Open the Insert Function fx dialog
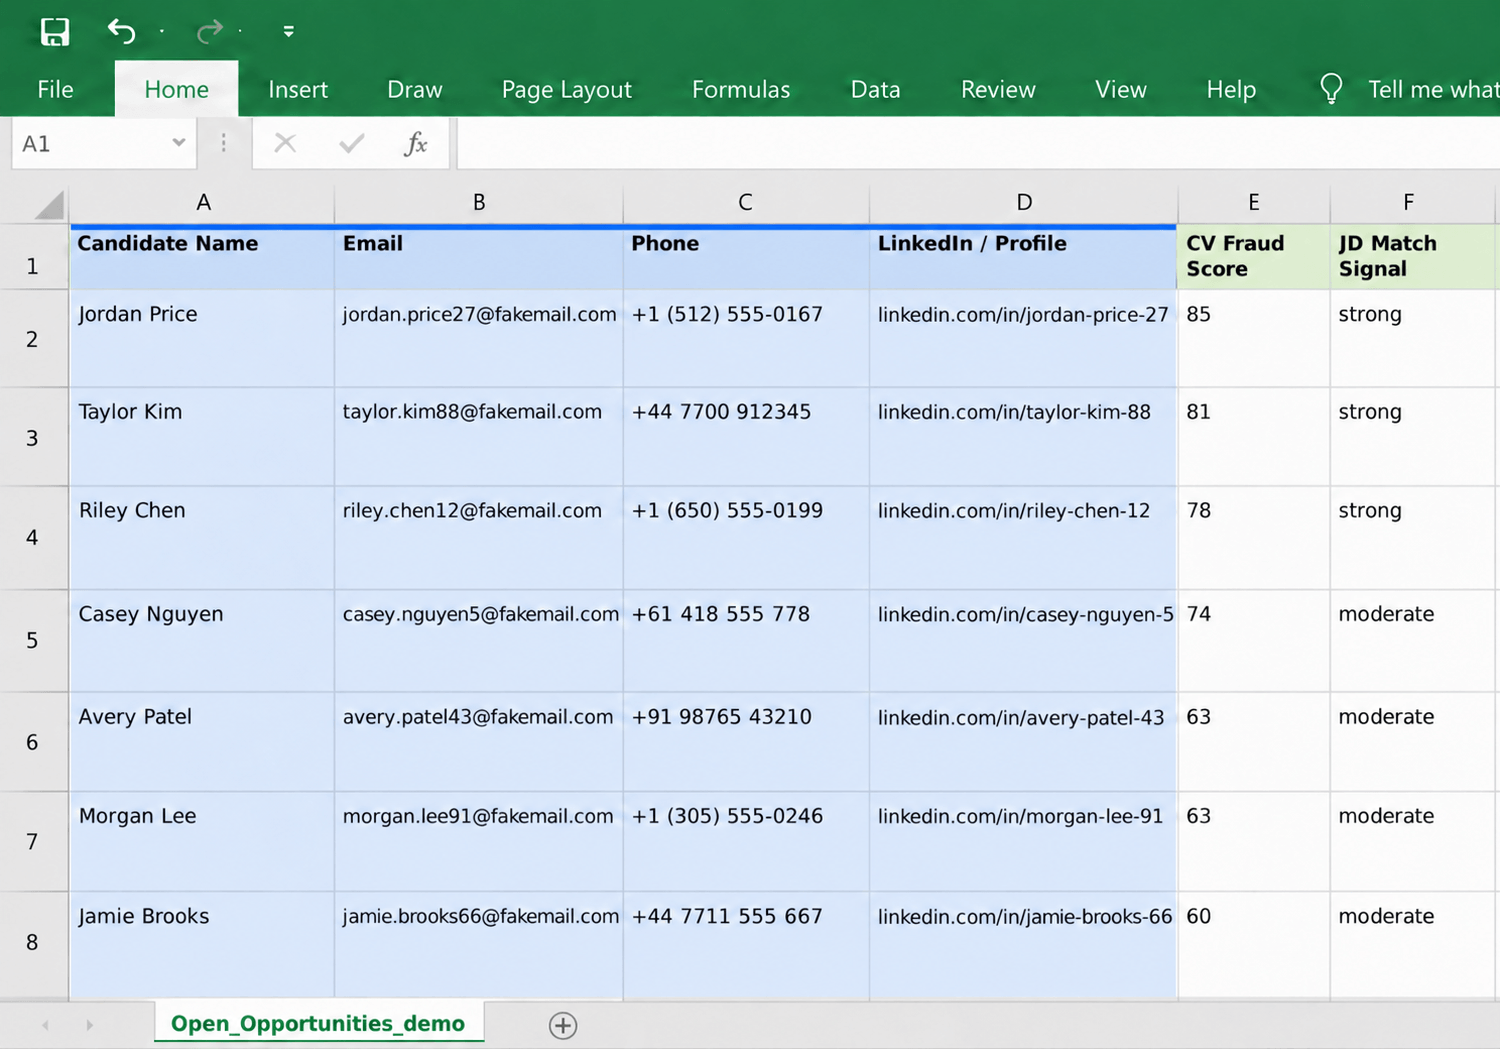The width and height of the screenshot is (1500, 1049). pyautogui.click(x=416, y=143)
